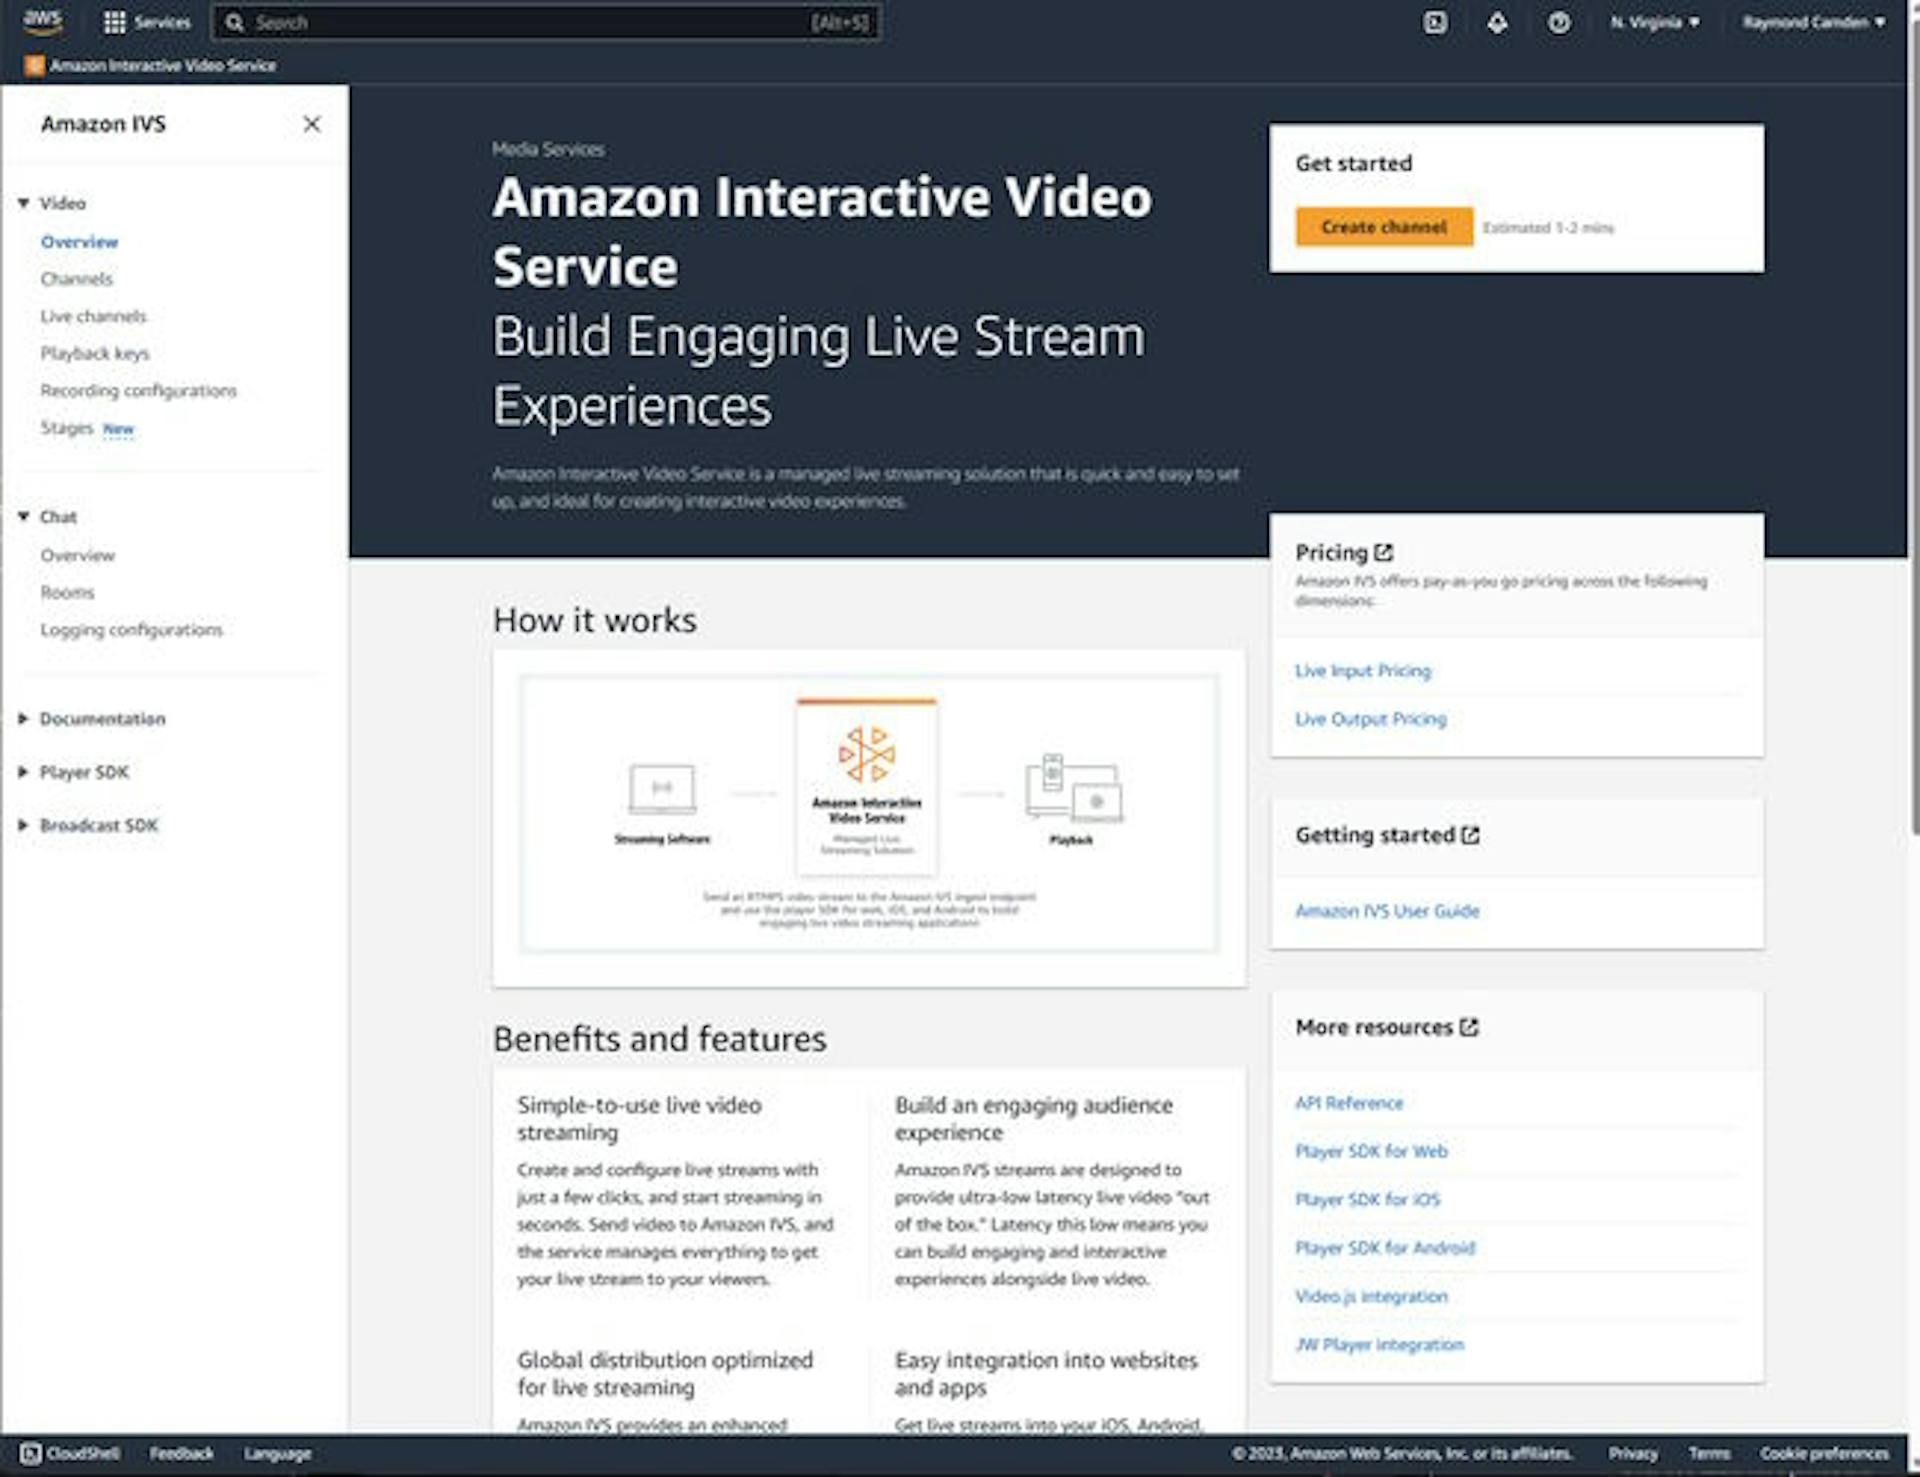The width and height of the screenshot is (1920, 1477).
Task: Open the N. Virginia region dropdown
Action: (1655, 22)
